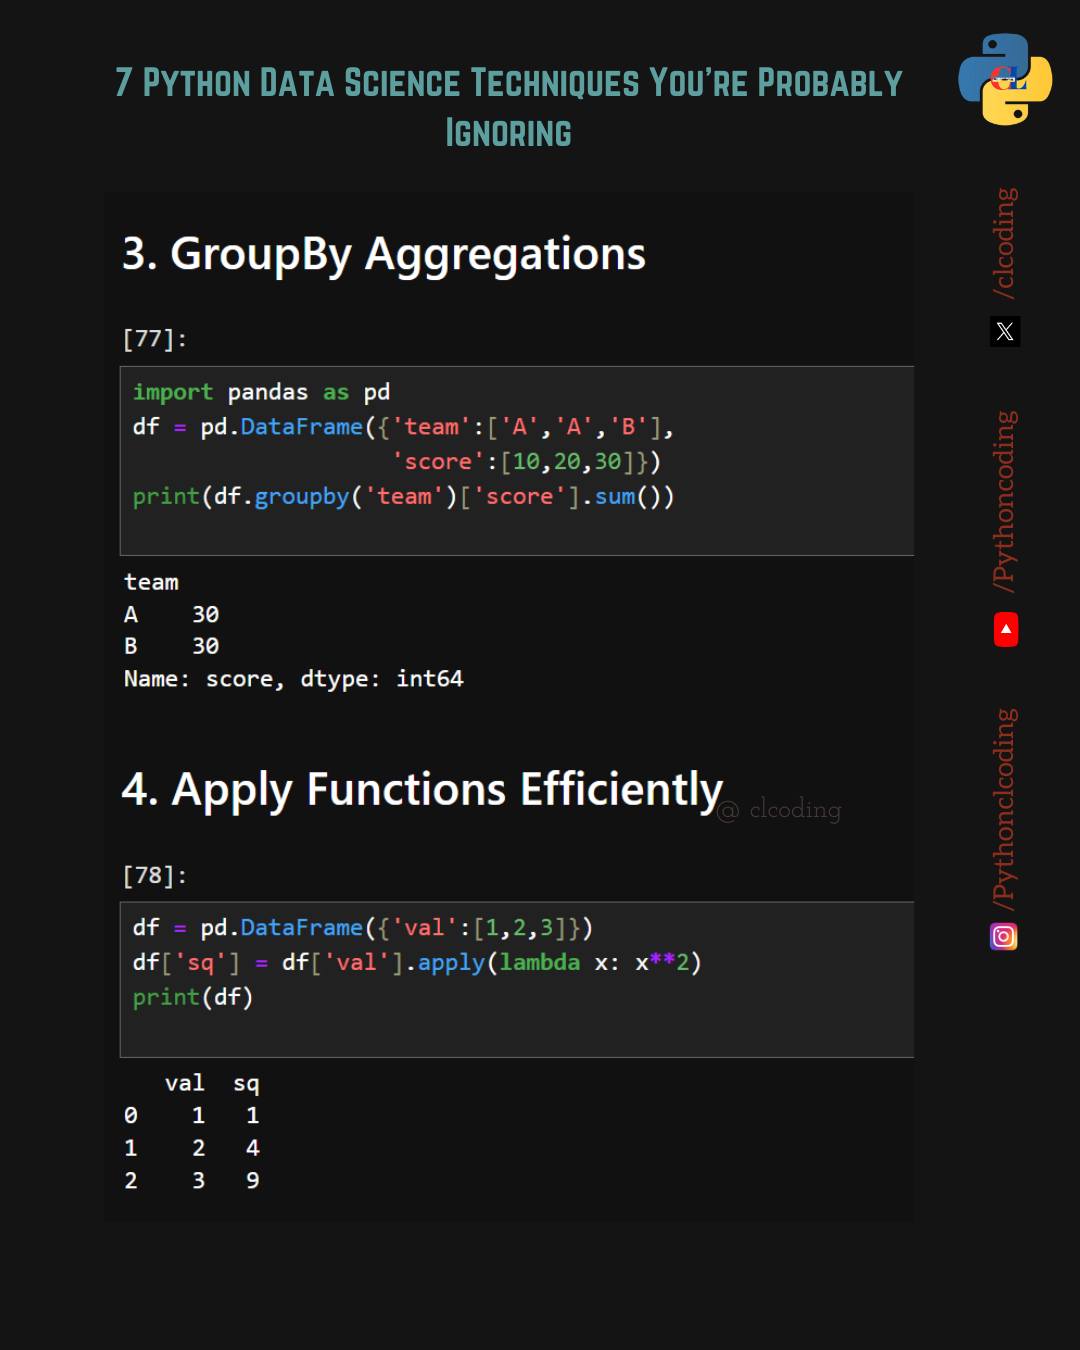Click inside the groupby code cell

pyautogui.click(x=517, y=461)
